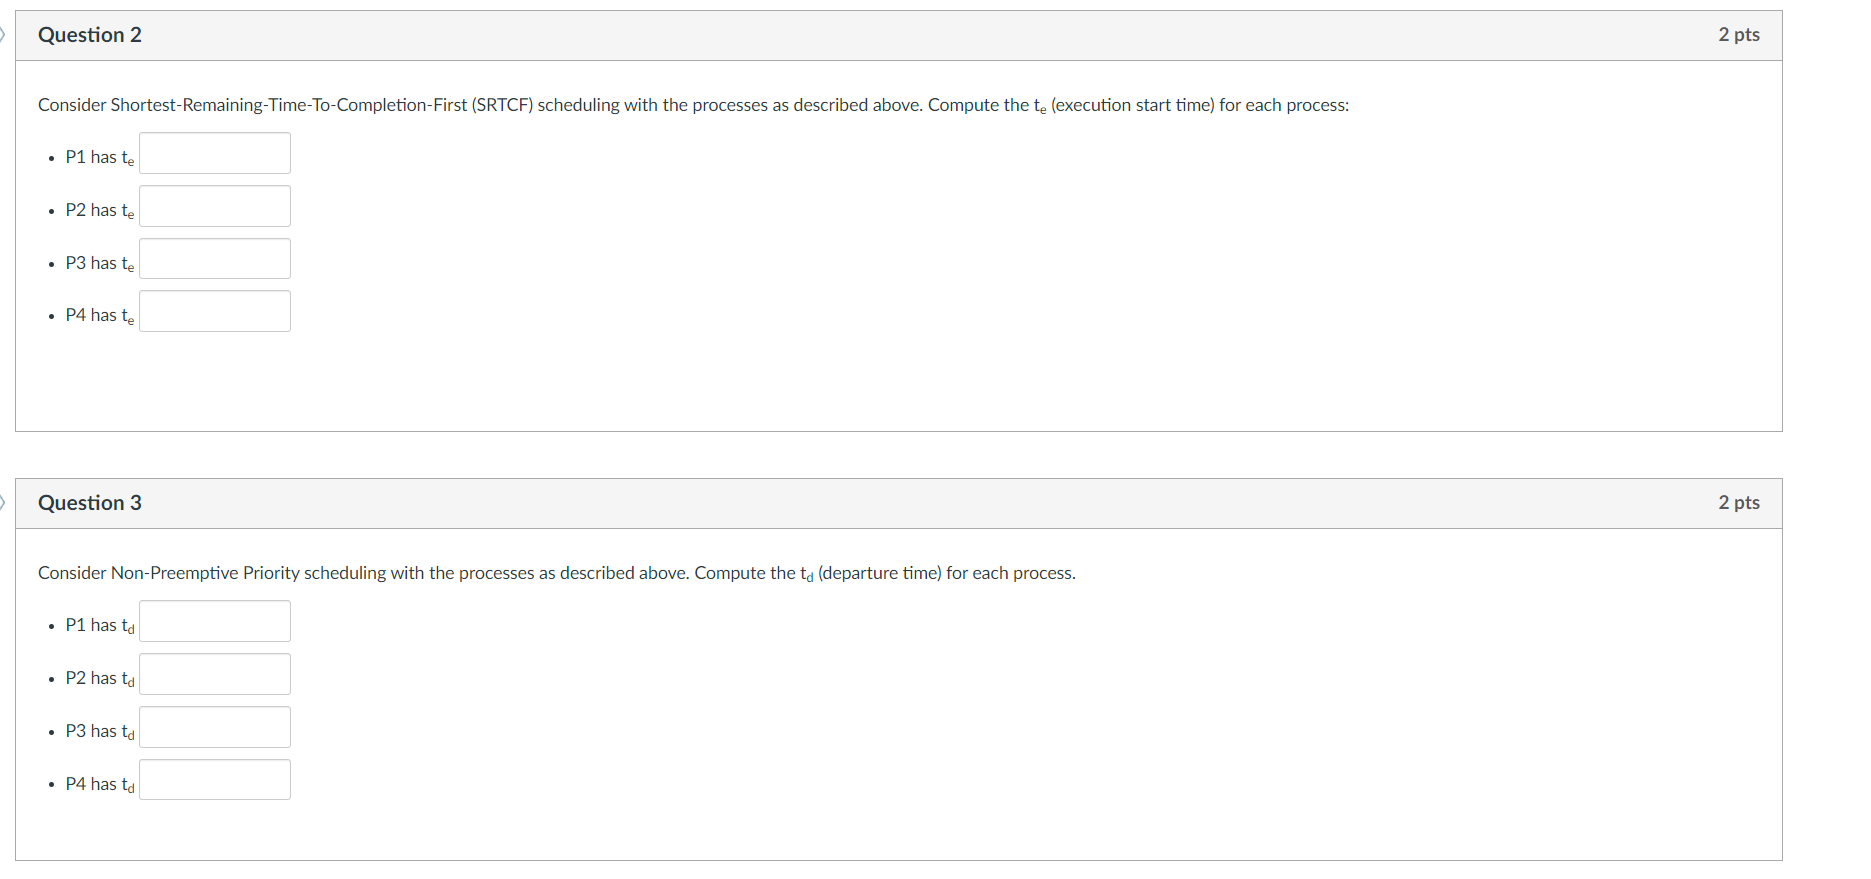Click the Question 3 header title

pyautogui.click(x=90, y=503)
